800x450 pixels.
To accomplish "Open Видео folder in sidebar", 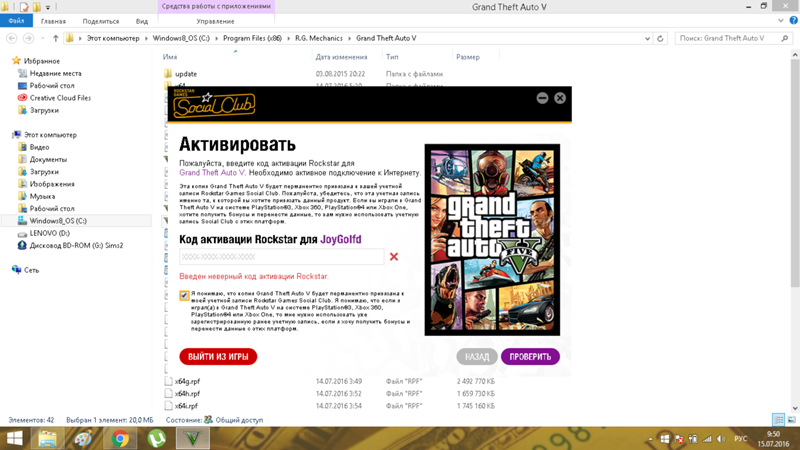I will [39, 147].
